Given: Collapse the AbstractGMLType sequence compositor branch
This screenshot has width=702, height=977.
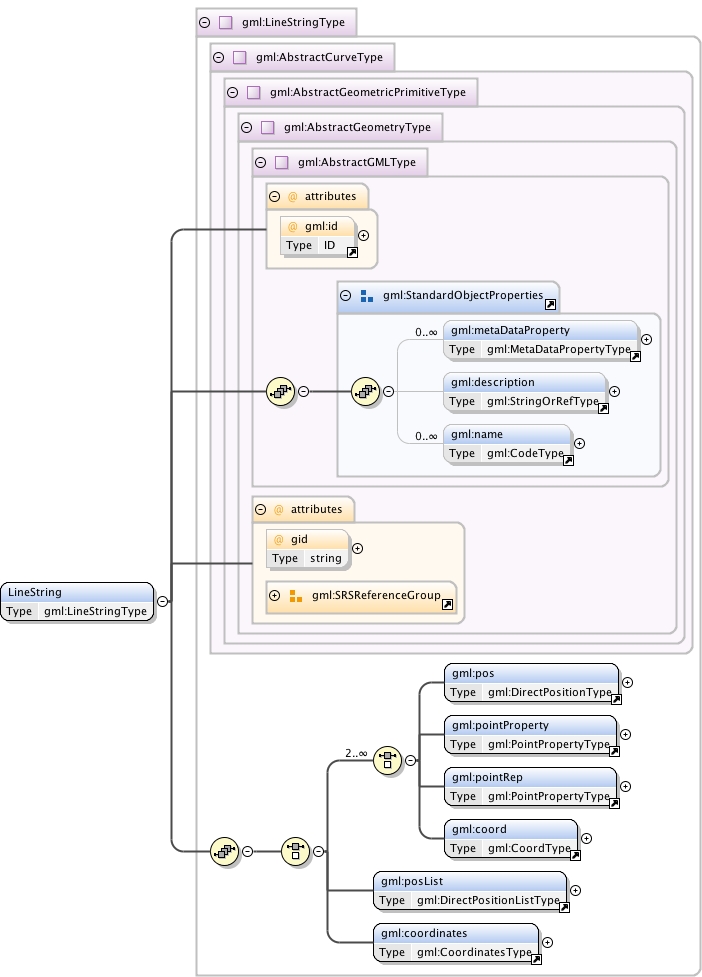Looking at the screenshot, I should click(303, 391).
